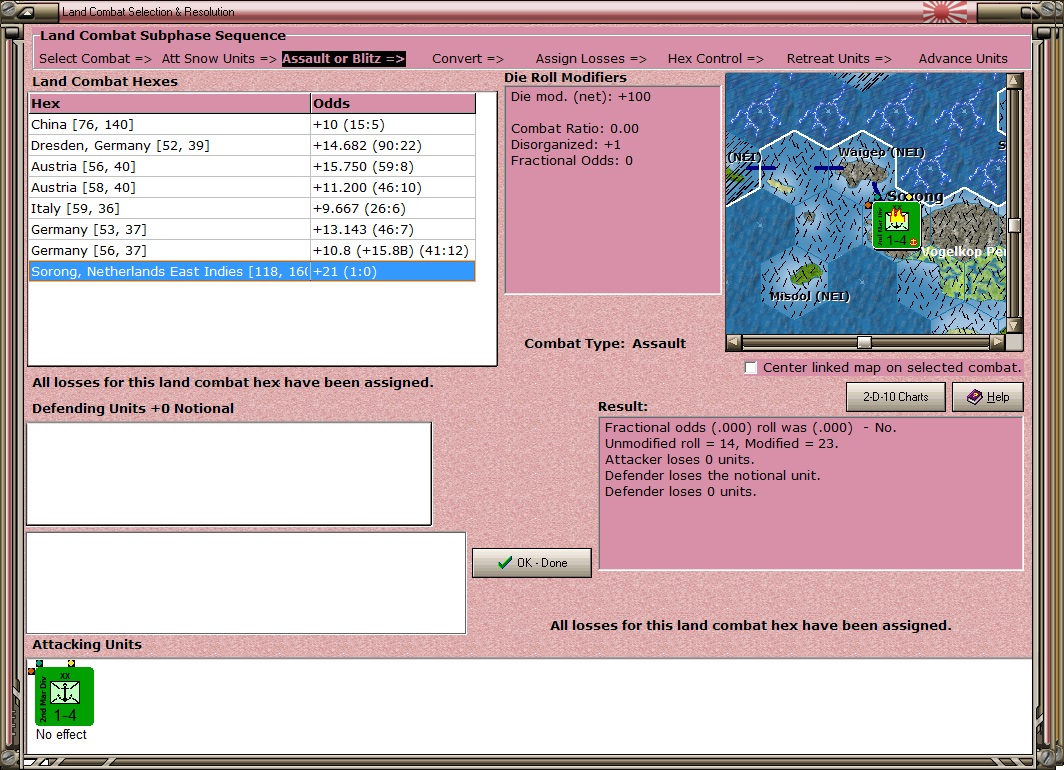Click the marine unit counter on Sorong map hex
1064x770 pixels.
tap(896, 225)
